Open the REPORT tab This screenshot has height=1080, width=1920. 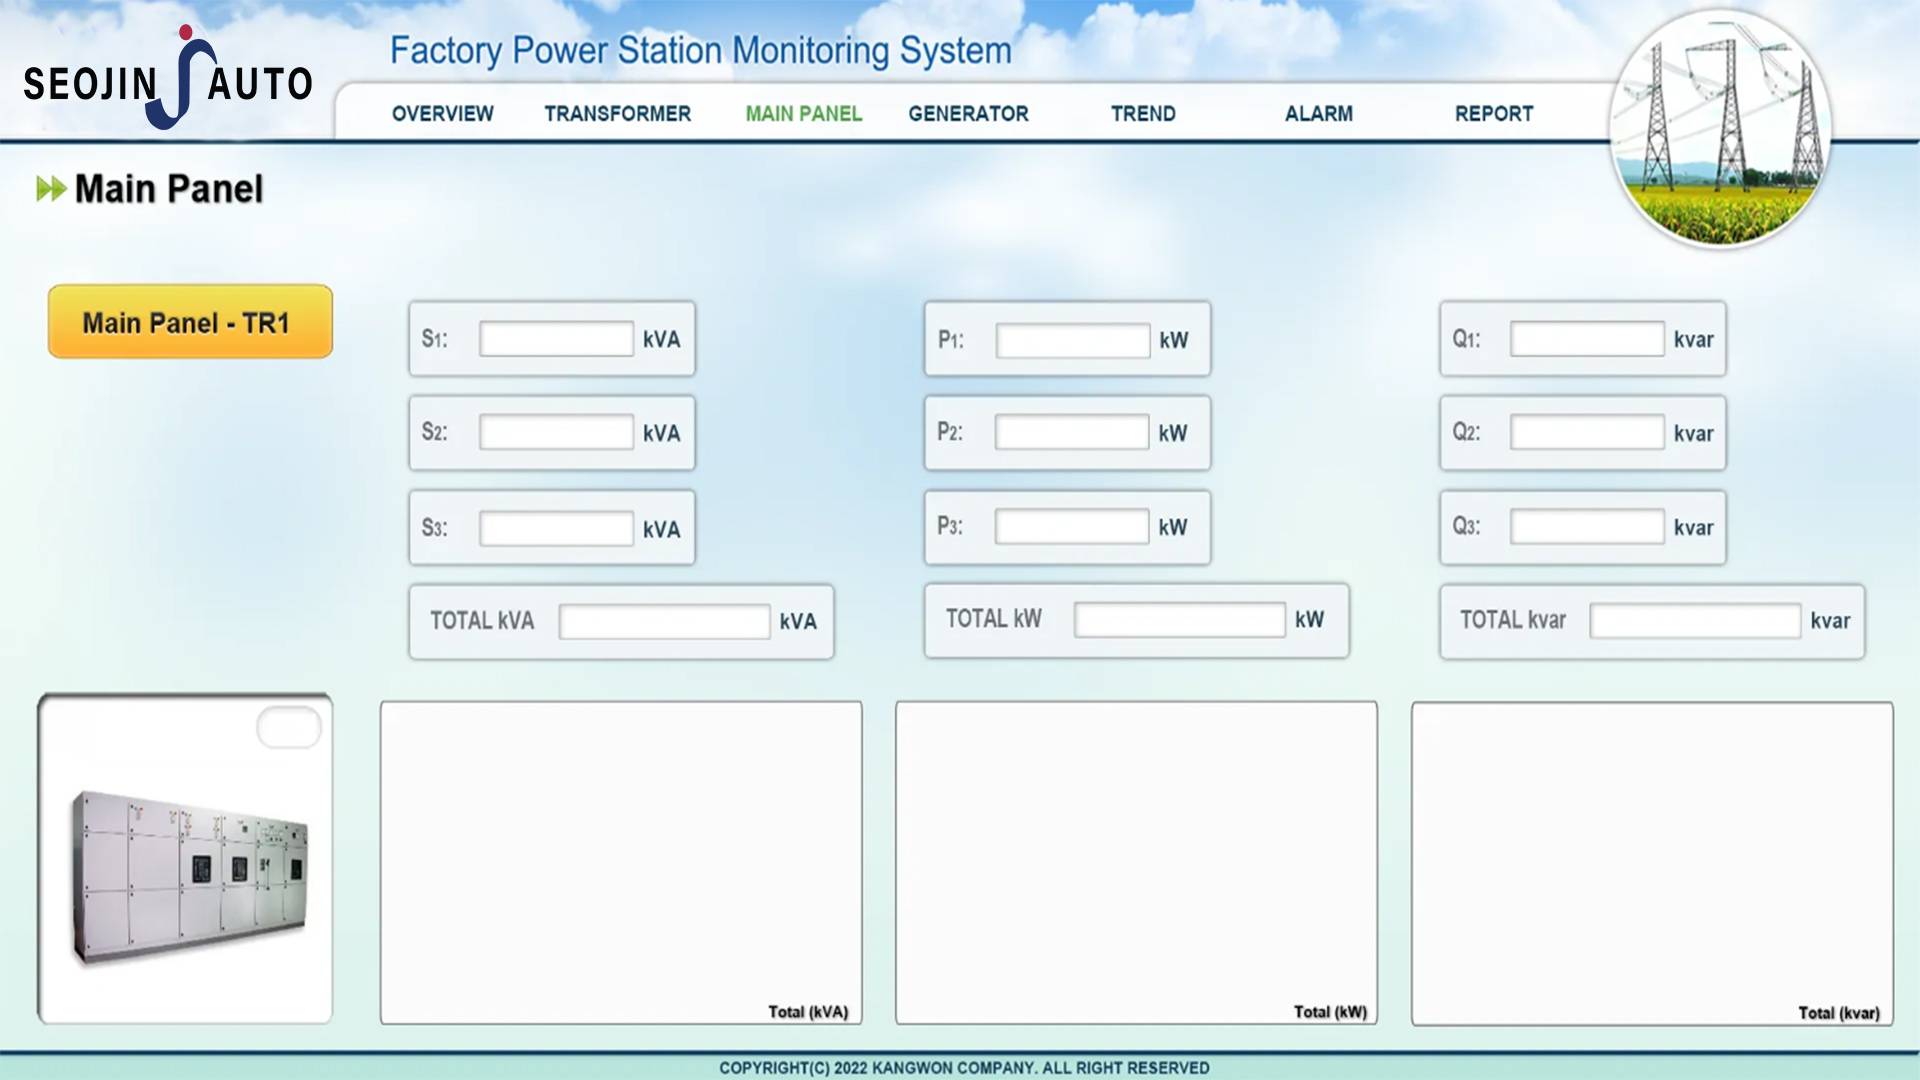point(1493,114)
